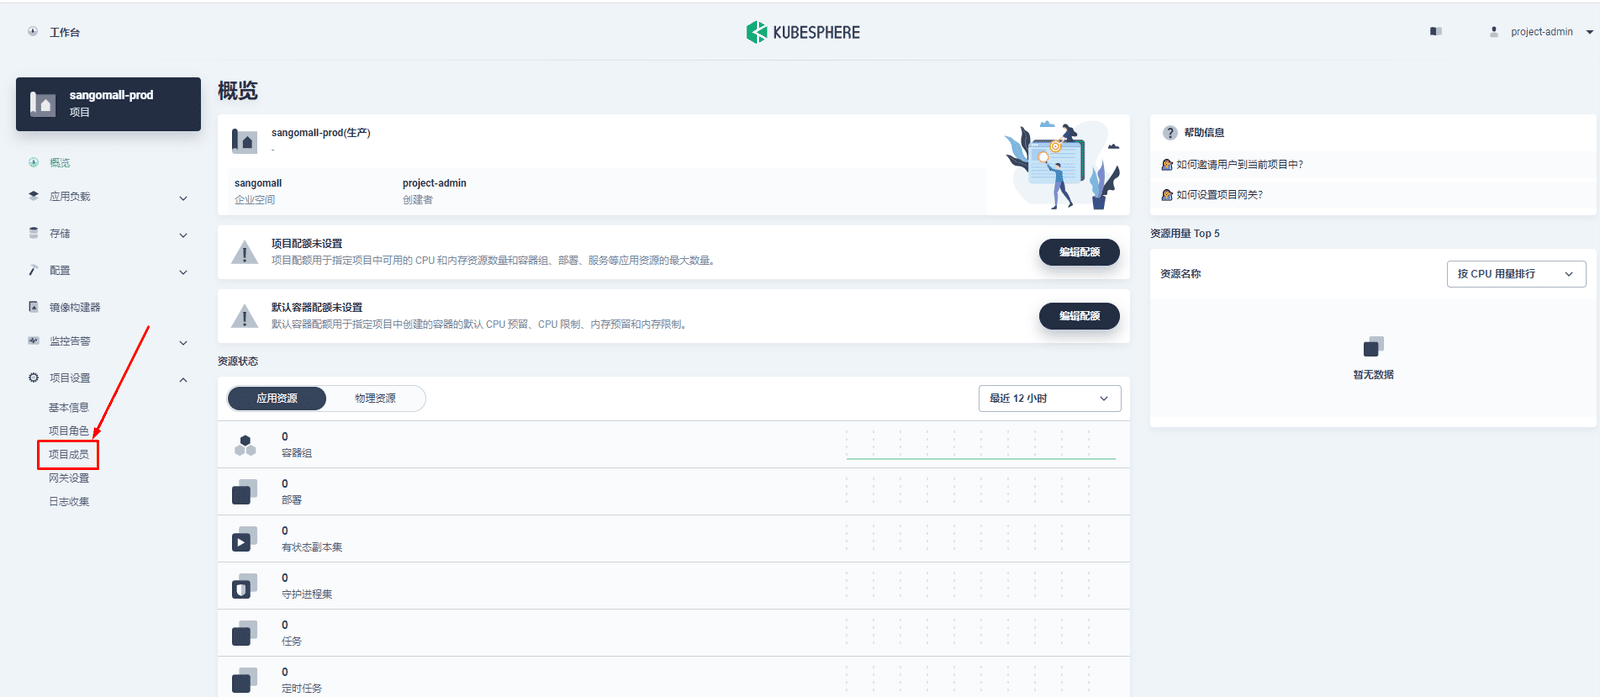Click the 守护进程集 icon
This screenshot has width=1600, height=697.
click(245, 586)
